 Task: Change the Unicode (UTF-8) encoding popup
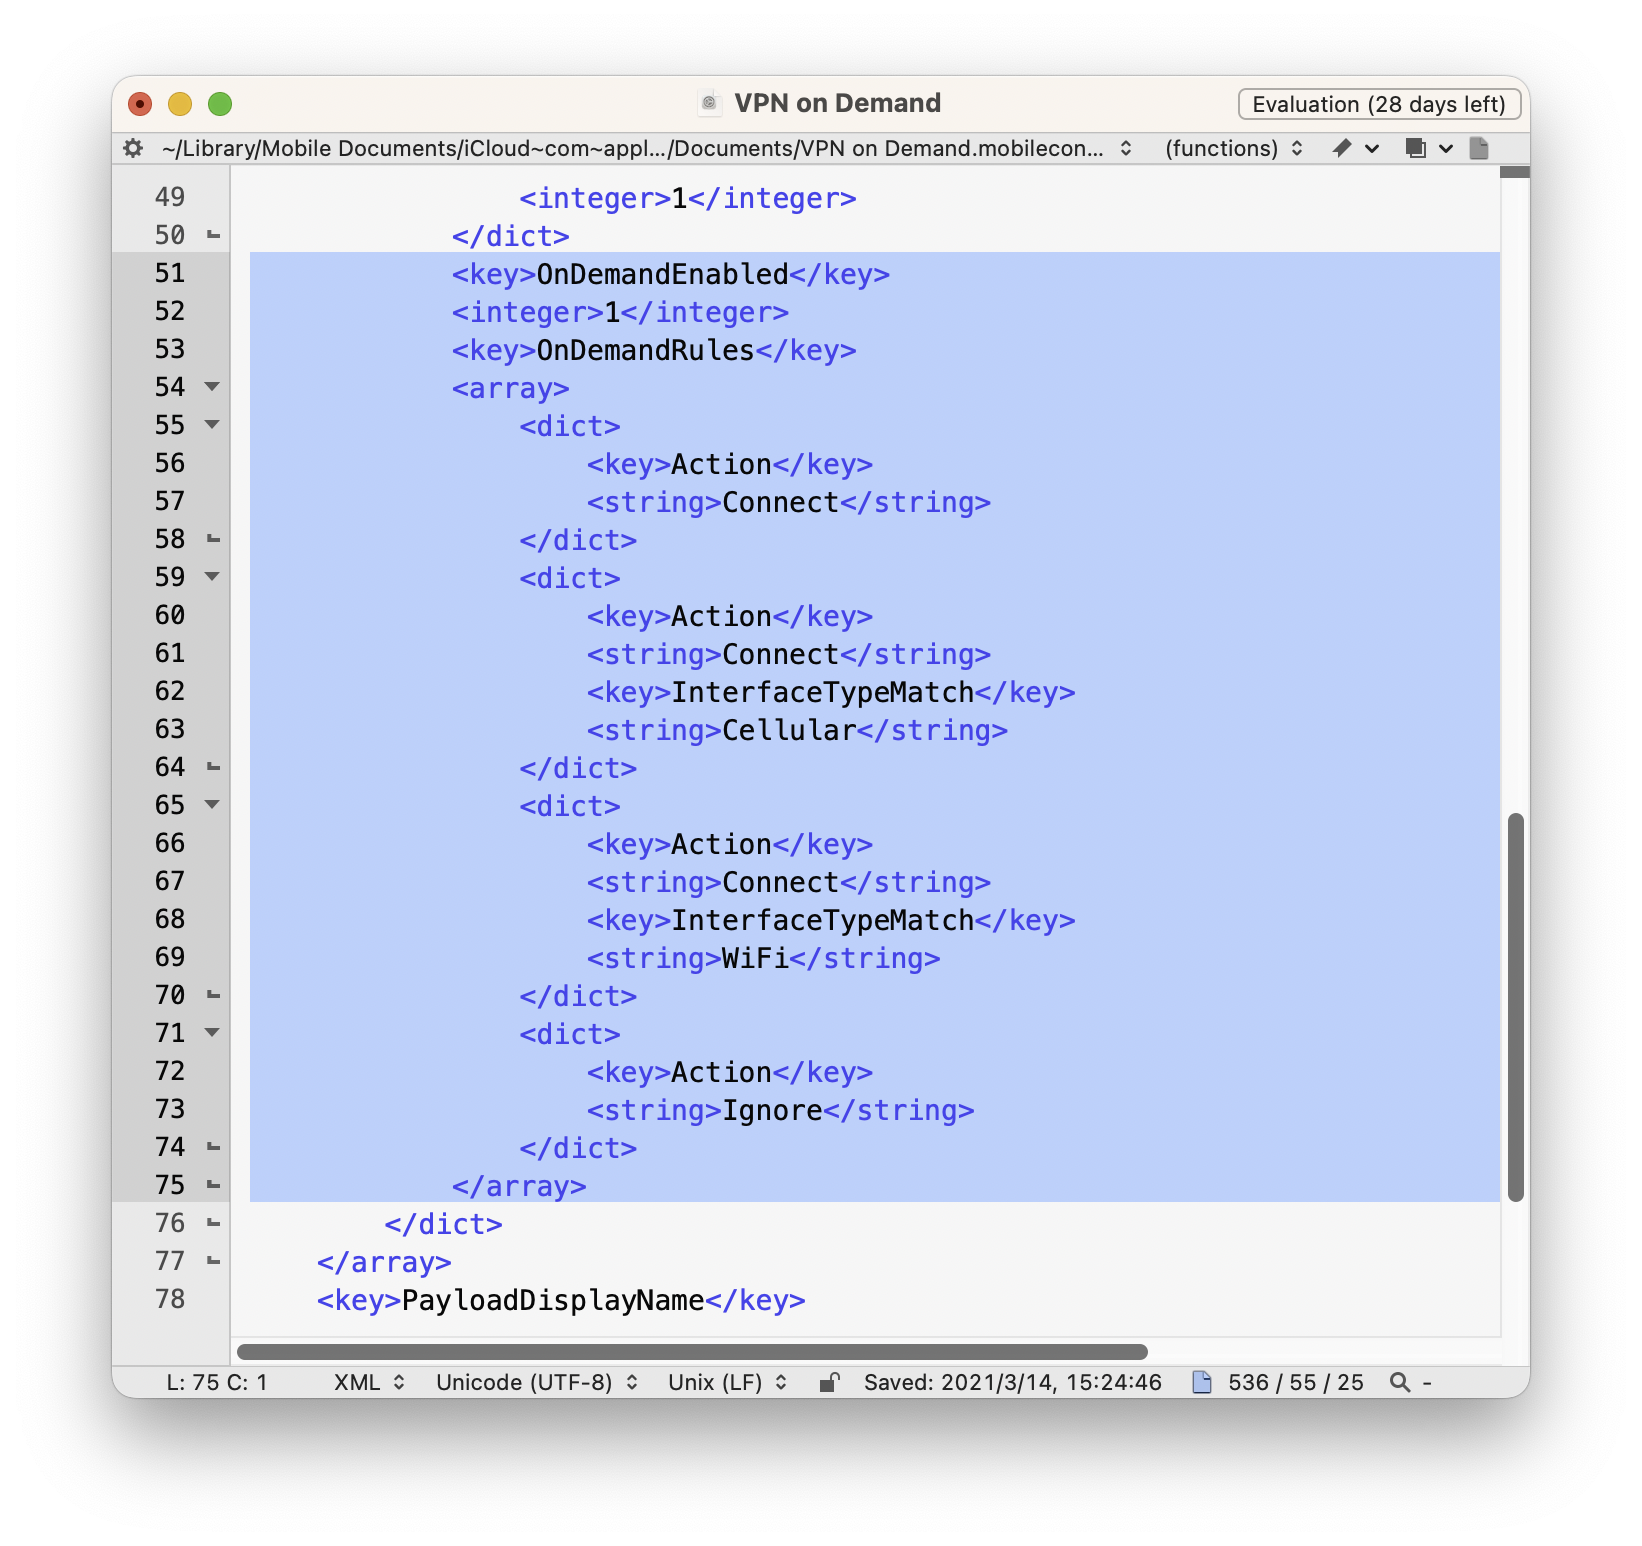point(537,1382)
